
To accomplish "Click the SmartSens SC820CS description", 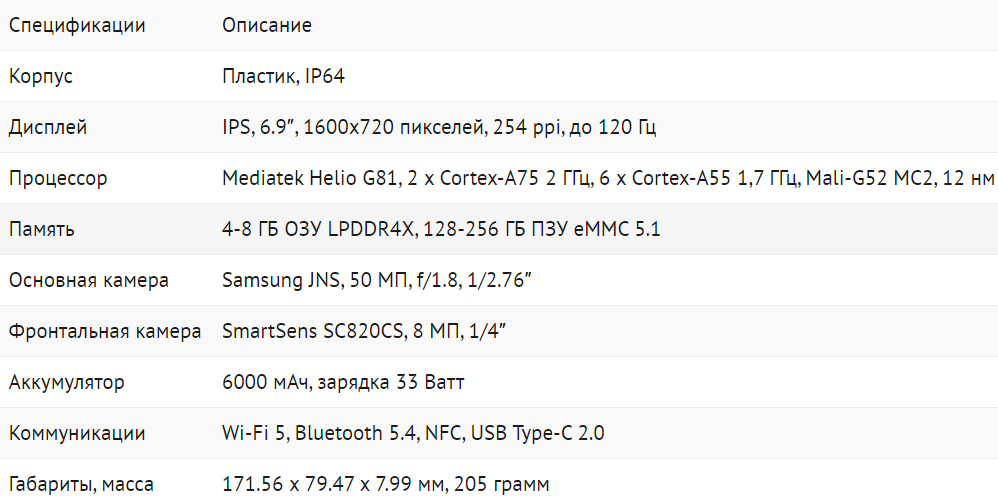I will [364, 332].
